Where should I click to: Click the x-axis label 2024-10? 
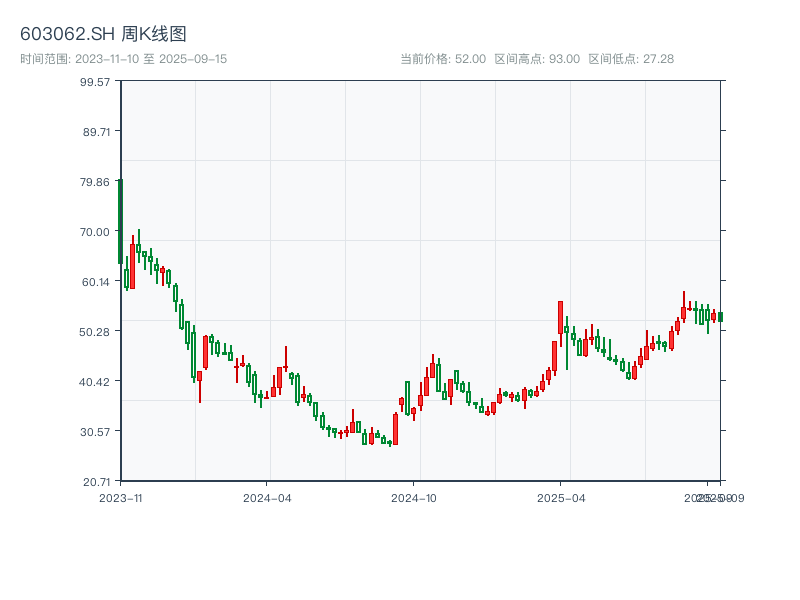click(x=414, y=498)
